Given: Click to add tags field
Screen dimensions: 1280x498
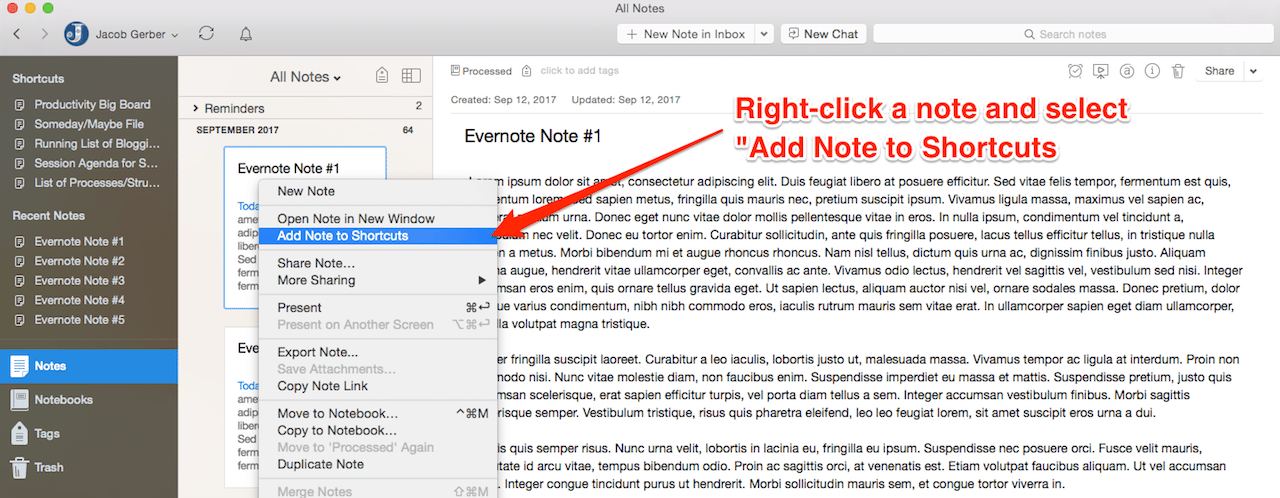Looking at the screenshot, I should pyautogui.click(x=580, y=71).
